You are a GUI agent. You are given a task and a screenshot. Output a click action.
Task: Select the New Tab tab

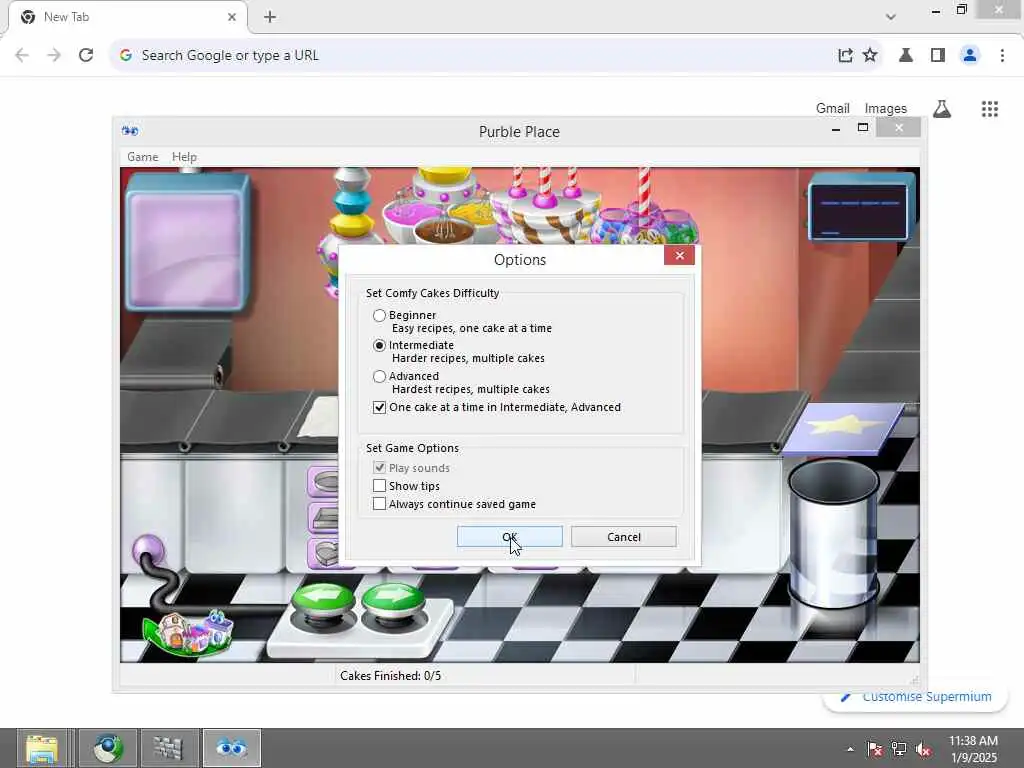127,17
